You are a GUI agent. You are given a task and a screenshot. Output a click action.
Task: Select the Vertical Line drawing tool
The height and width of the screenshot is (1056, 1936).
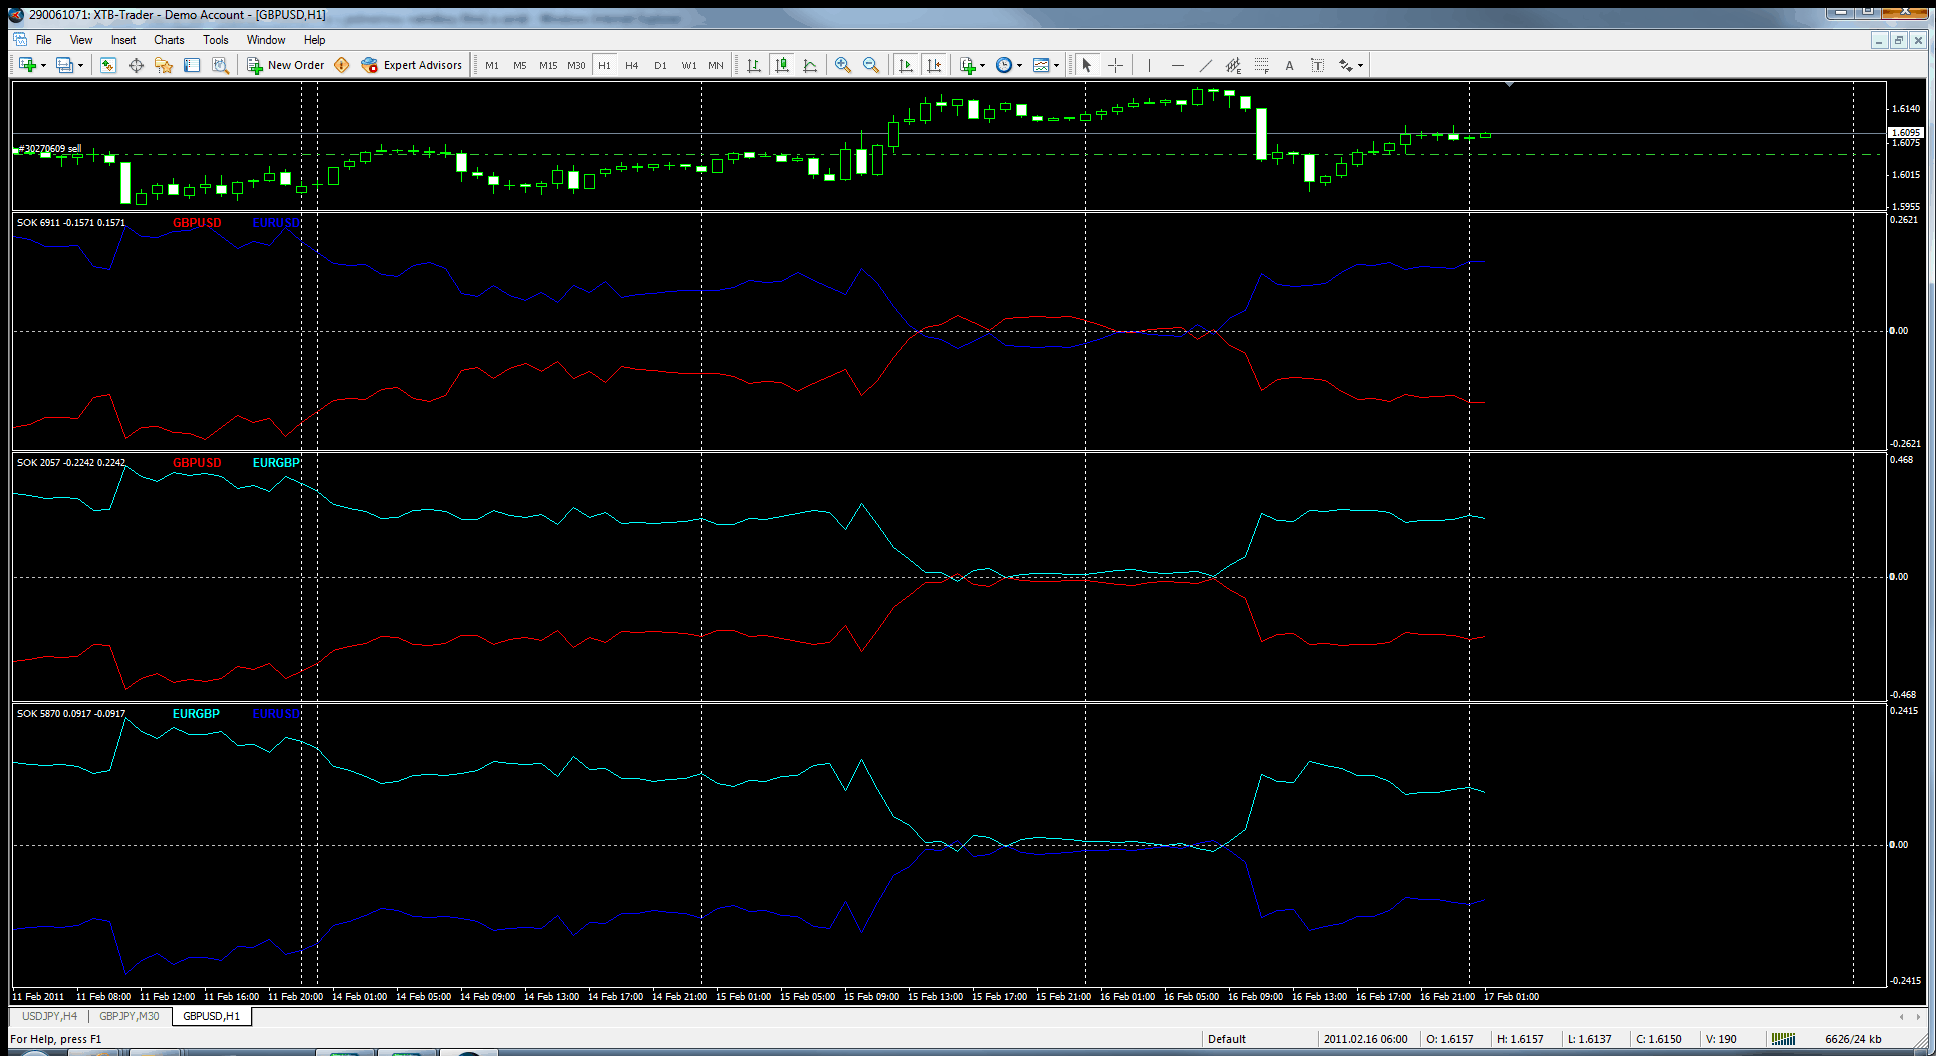pos(1150,65)
